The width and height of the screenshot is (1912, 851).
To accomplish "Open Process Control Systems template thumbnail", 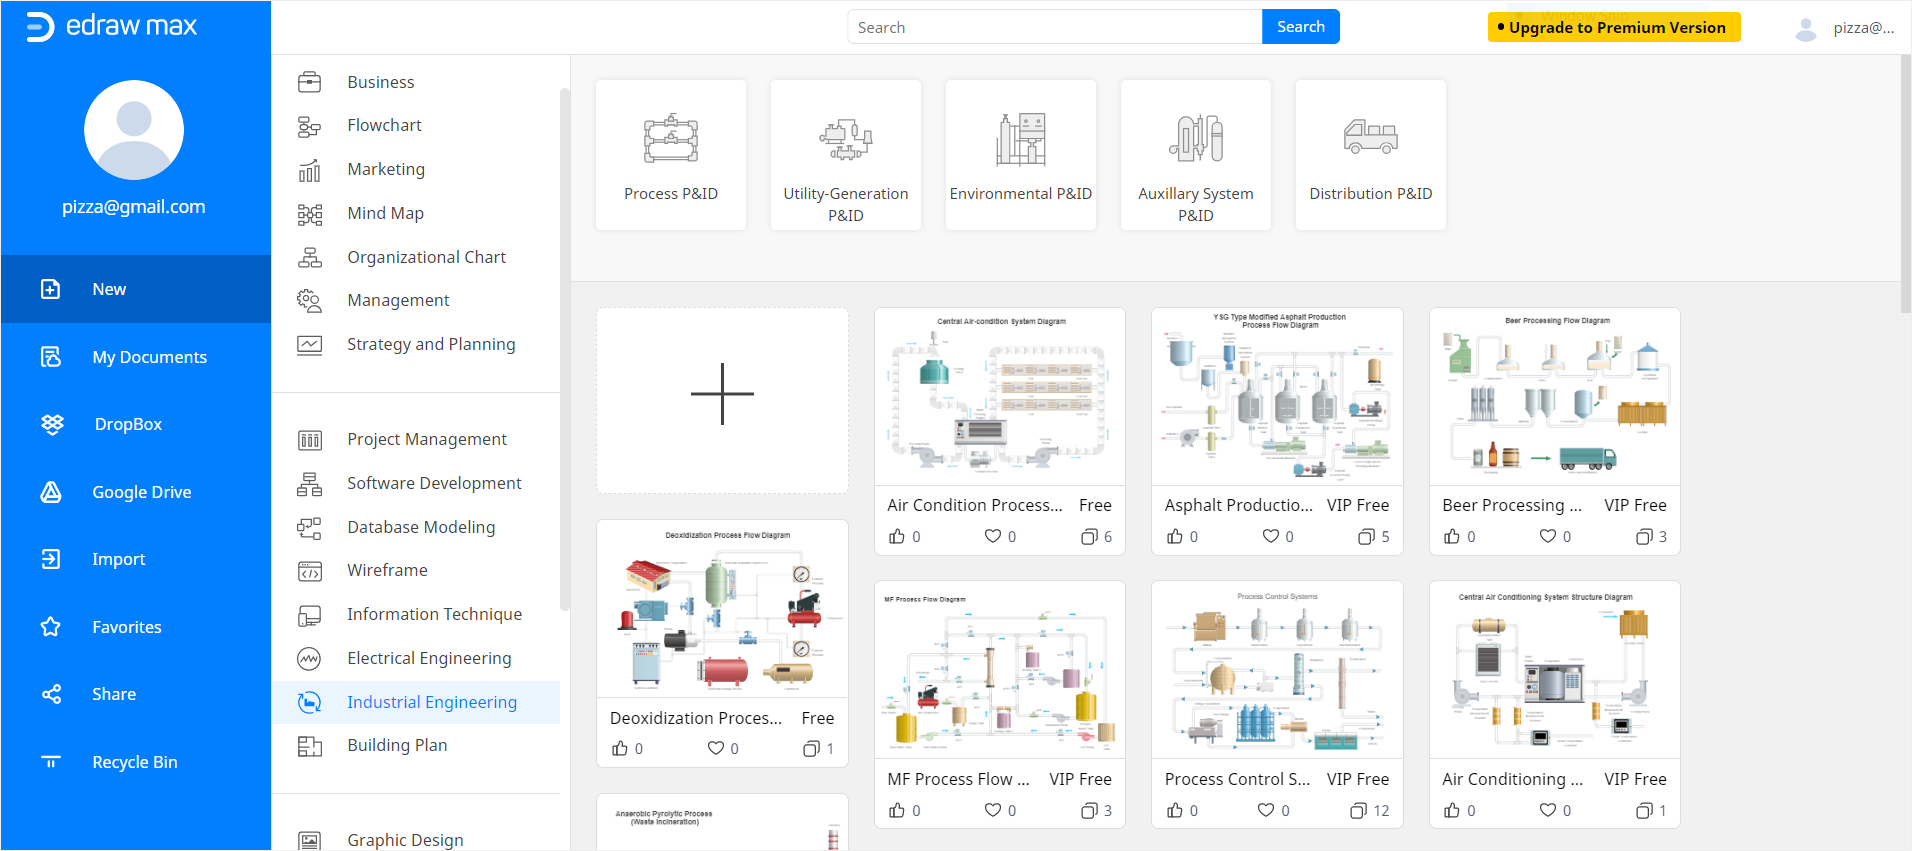I will pos(1277,670).
